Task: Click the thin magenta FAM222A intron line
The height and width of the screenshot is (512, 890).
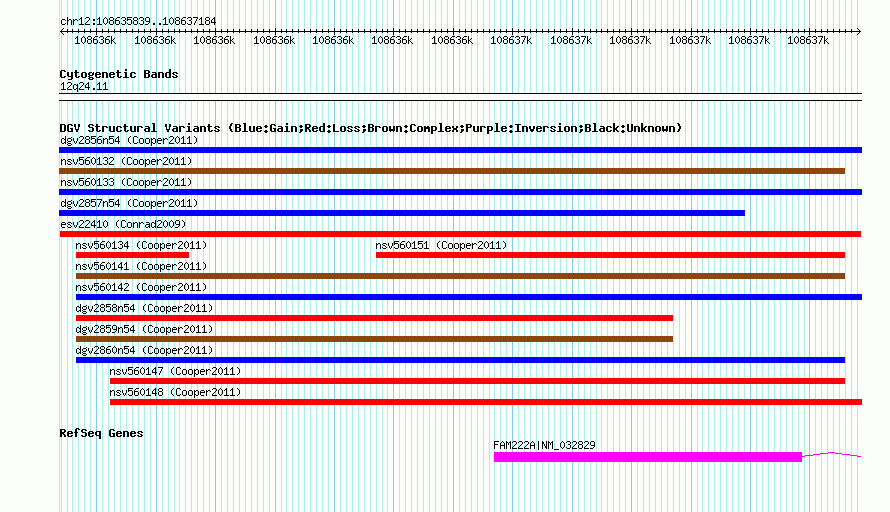Action: tap(832, 454)
